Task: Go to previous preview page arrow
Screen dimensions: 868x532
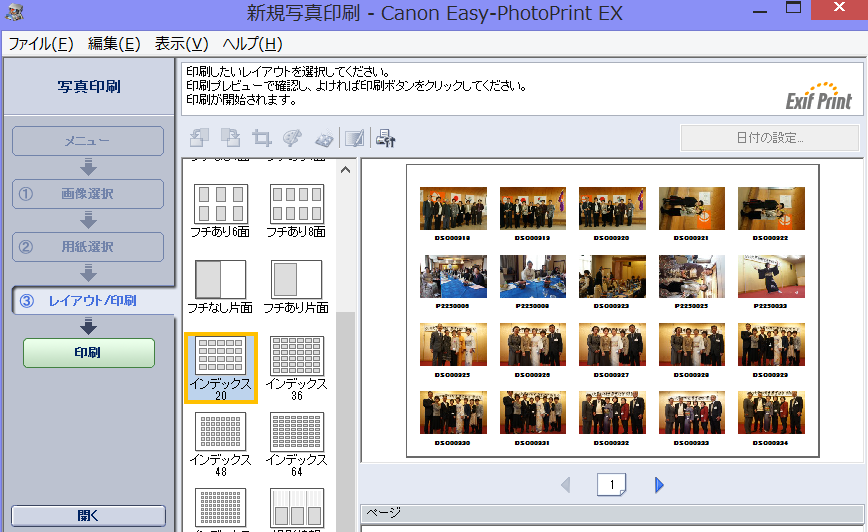Action: (x=566, y=485)
